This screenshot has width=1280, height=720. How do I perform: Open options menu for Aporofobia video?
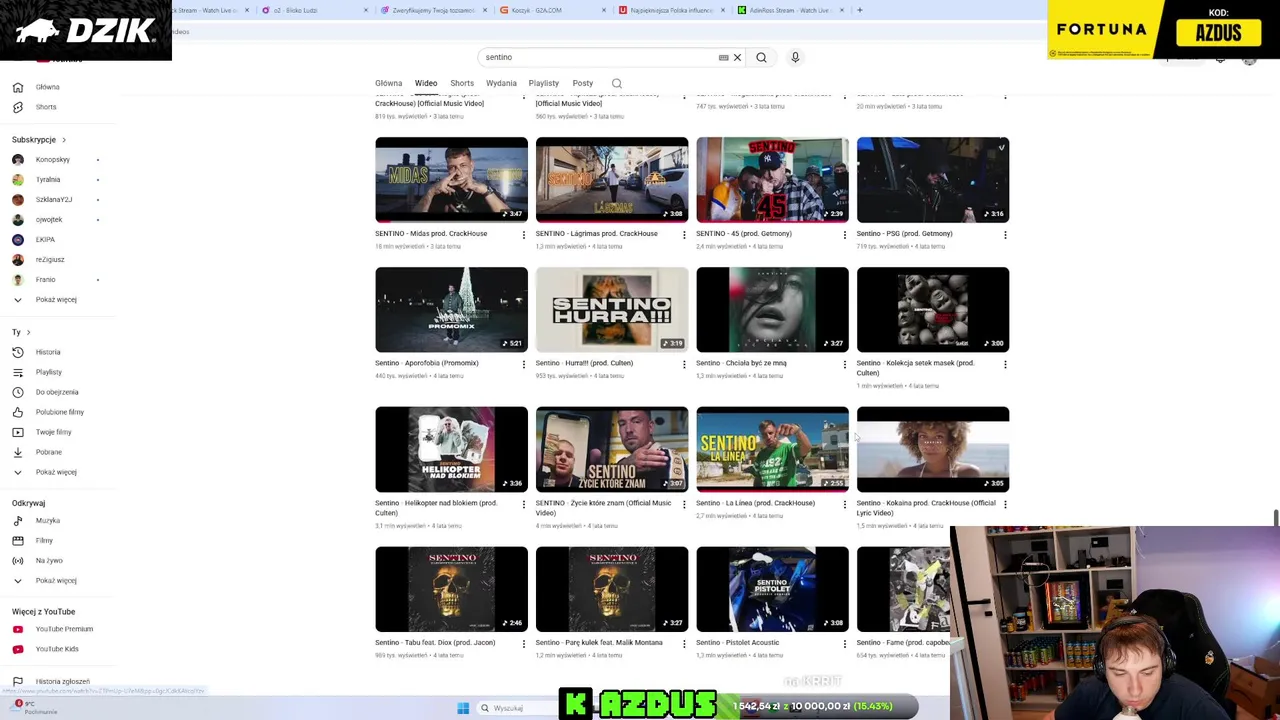(x=523, y=364)
